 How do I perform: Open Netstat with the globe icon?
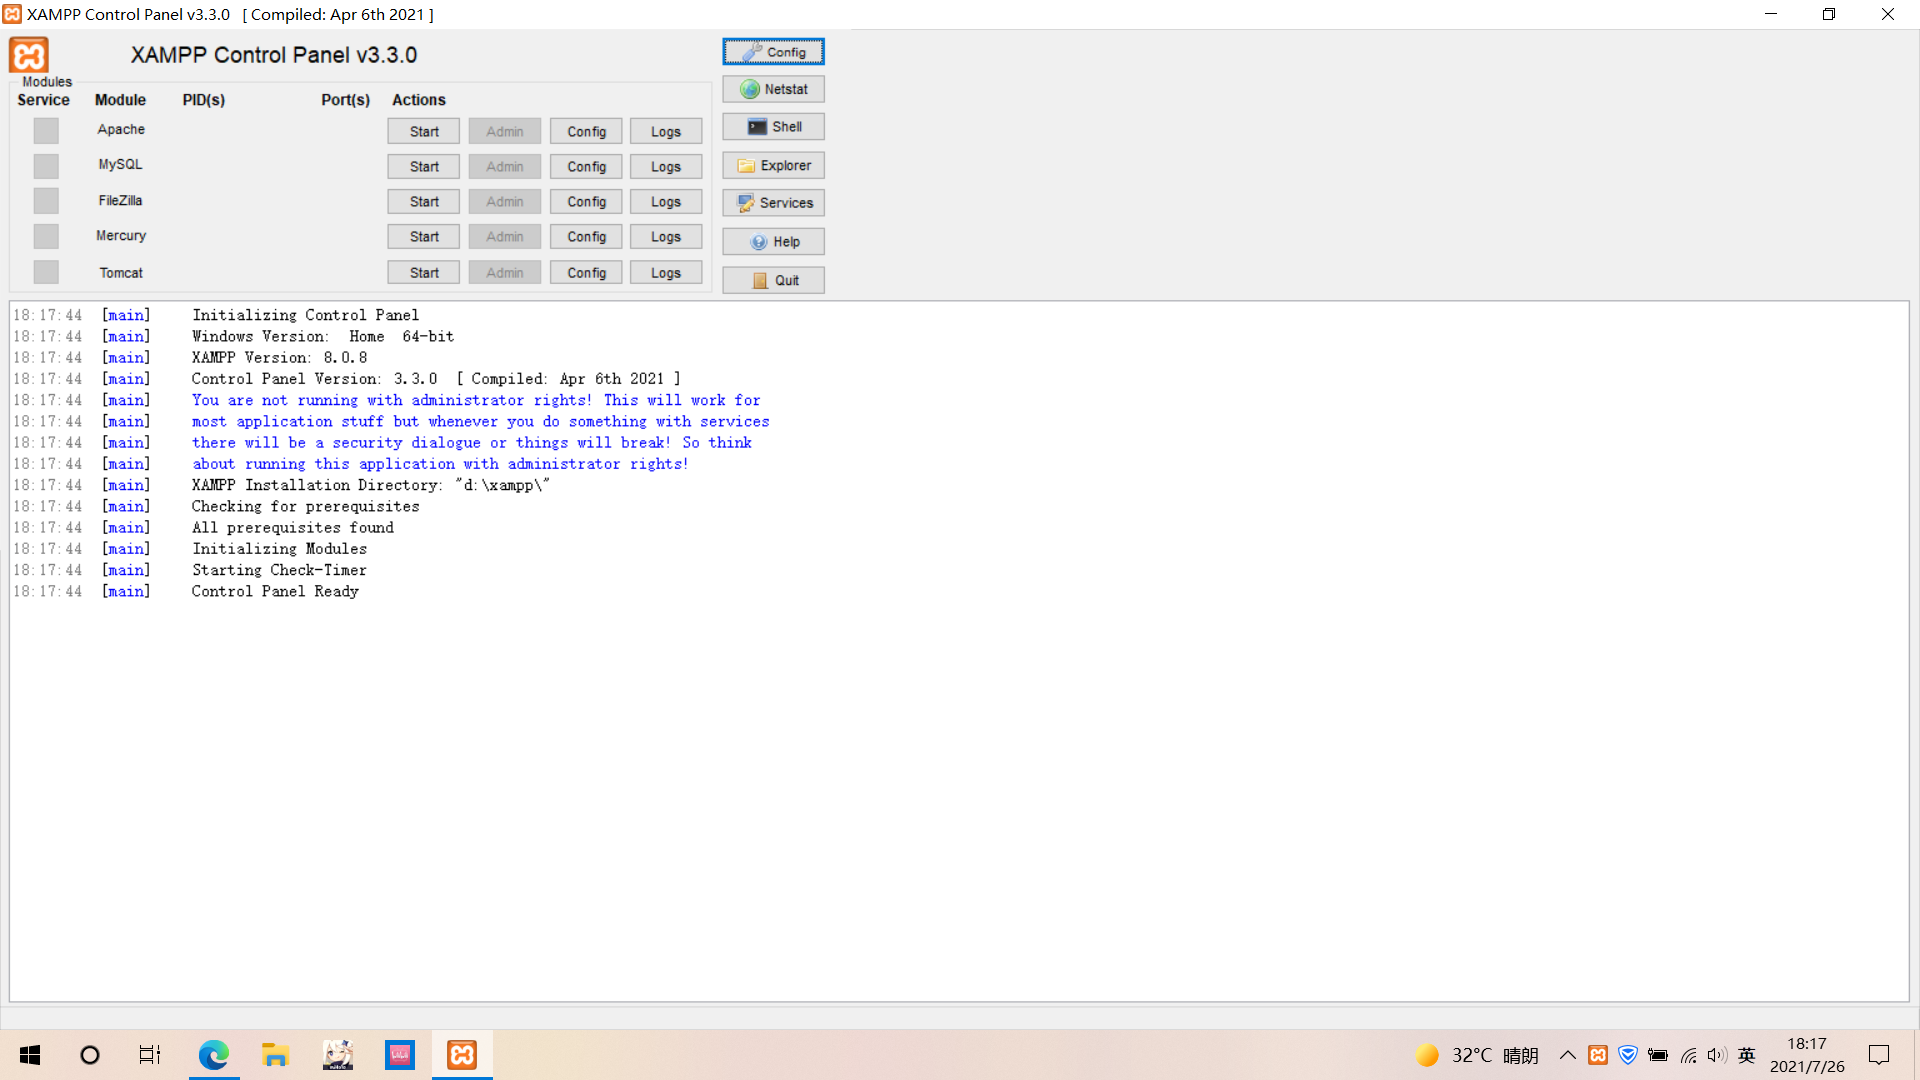point(773,89)
